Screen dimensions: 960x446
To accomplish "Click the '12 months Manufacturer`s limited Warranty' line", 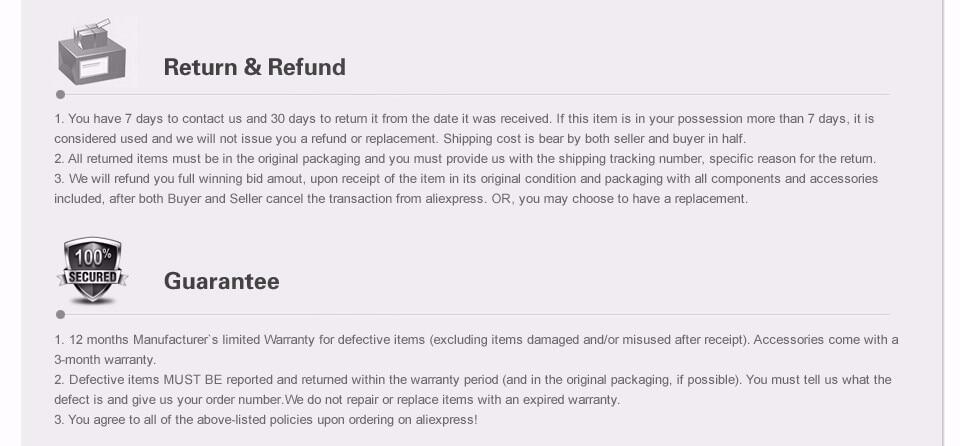I will click(x=476, y=339).
